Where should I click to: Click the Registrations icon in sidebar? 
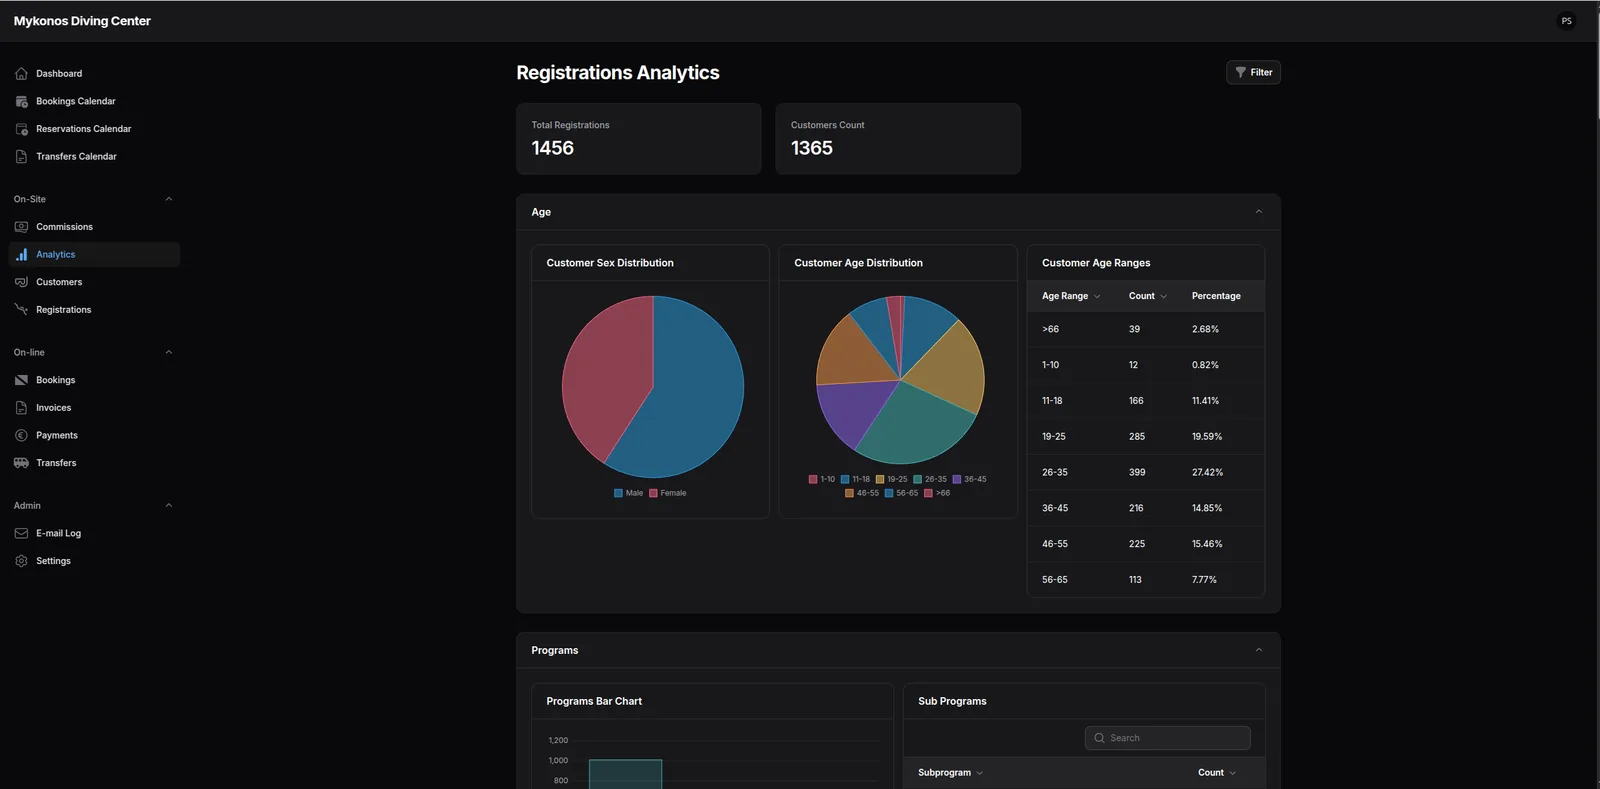(21, 310)
